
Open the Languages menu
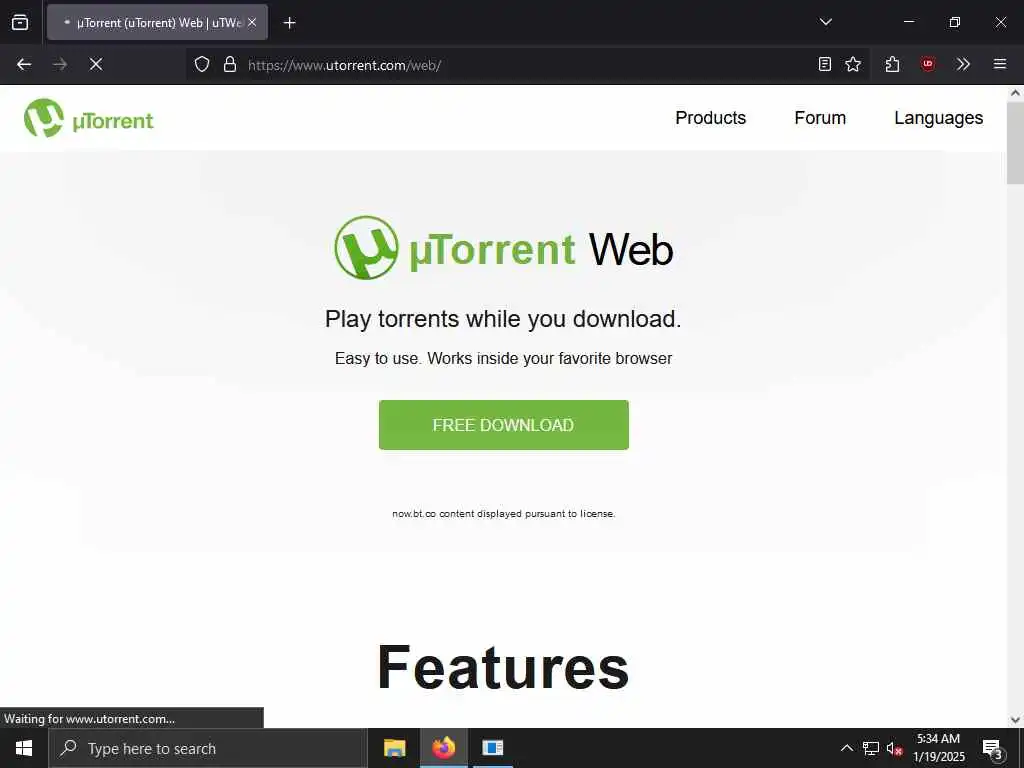938,118
